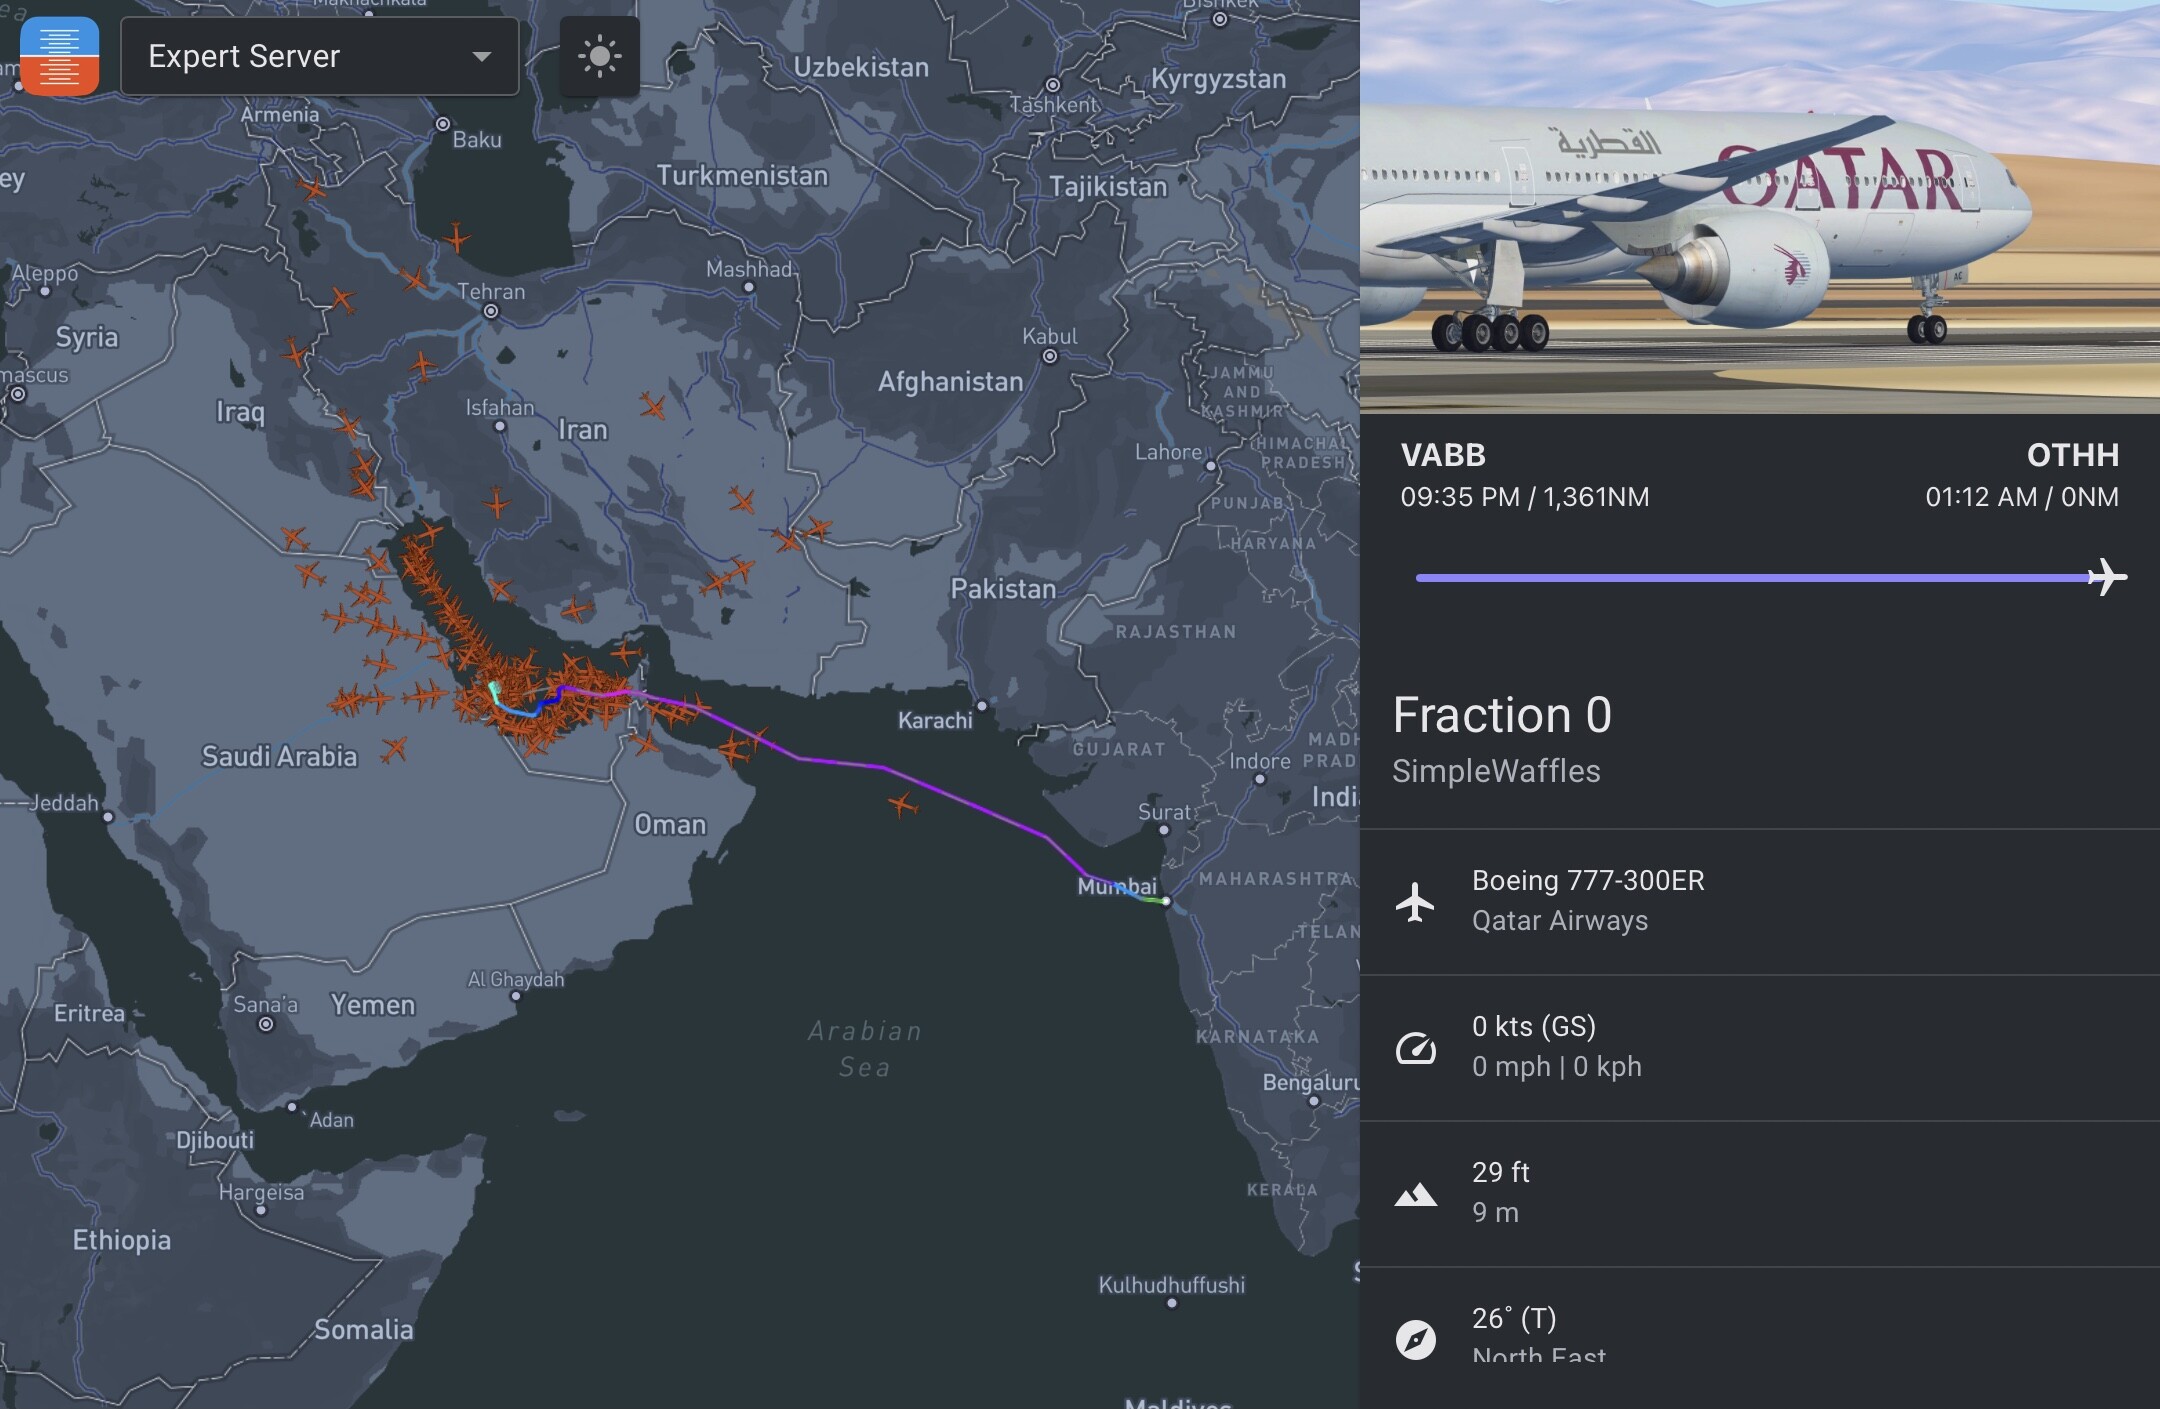The image size is (2160, 1409).
Task: Click the mountain altitude icon
Action: 1415,1193
